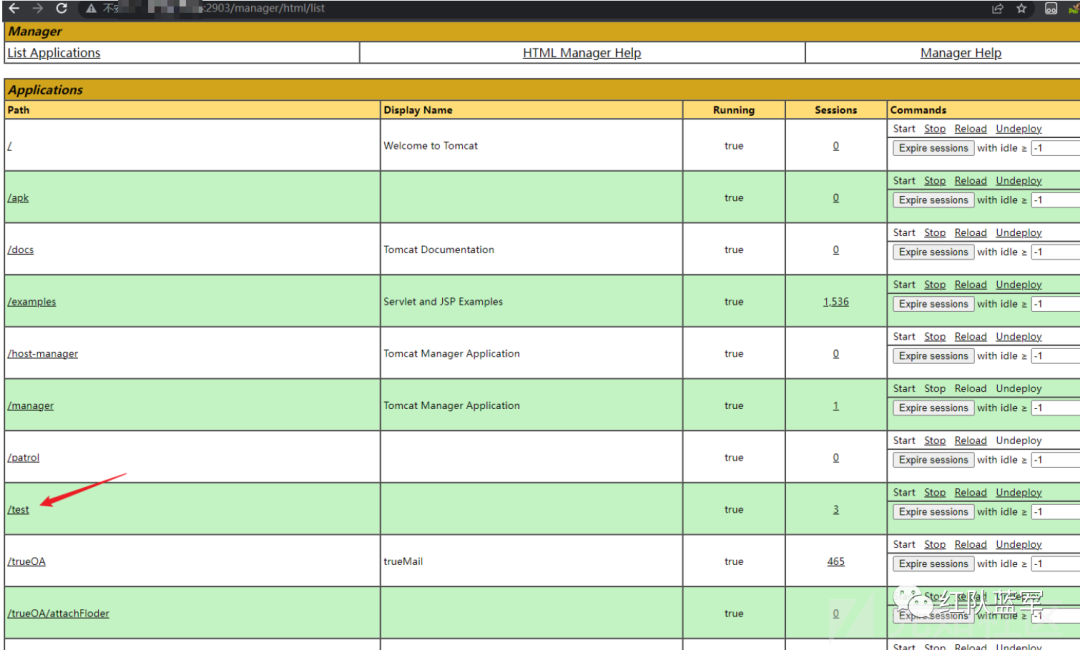View the 3 sessions of /test
This screenshot has width=1080, height=650.
point(835,510)
